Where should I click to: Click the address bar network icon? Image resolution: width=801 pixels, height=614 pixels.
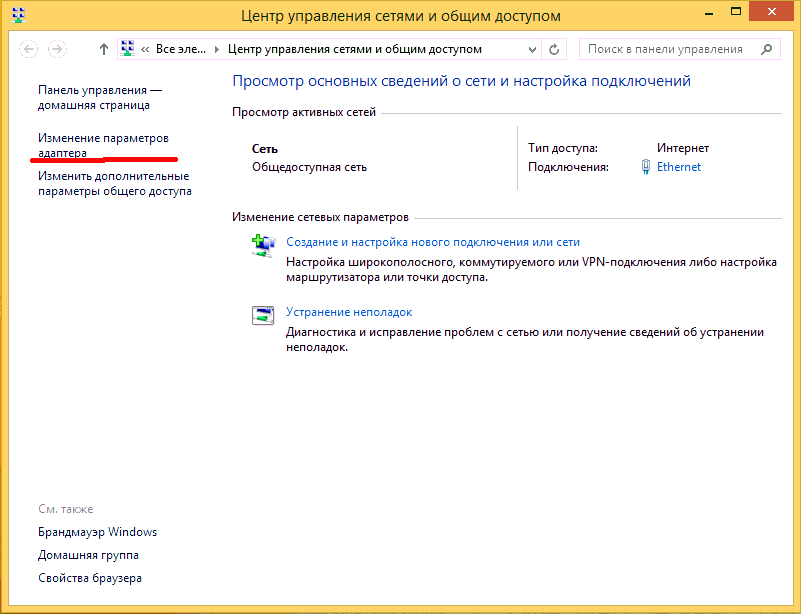tap(128, 49)
